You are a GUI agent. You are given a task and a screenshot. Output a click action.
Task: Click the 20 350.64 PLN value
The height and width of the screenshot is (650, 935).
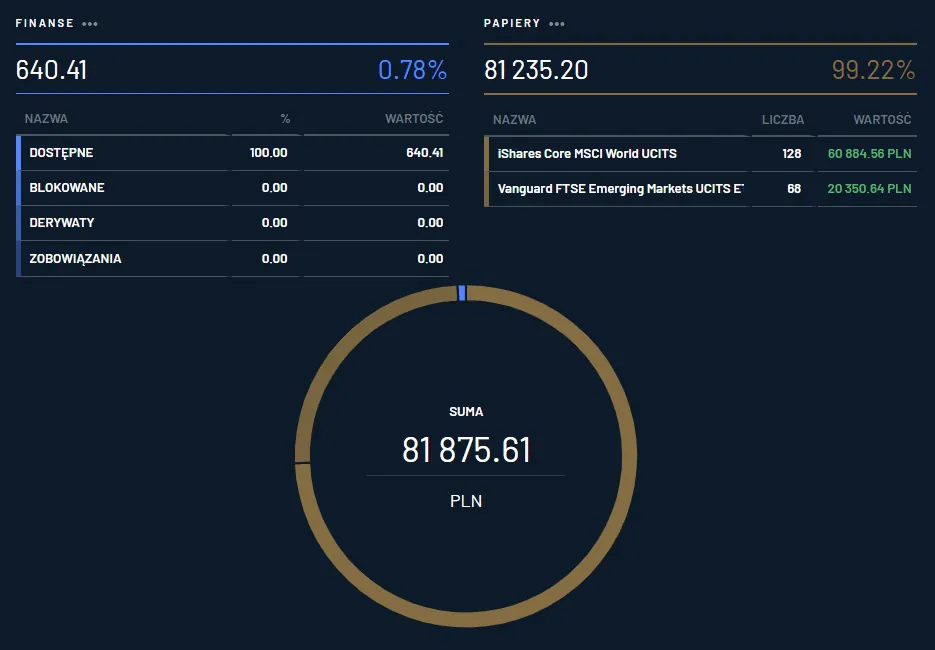click(869, 188)
